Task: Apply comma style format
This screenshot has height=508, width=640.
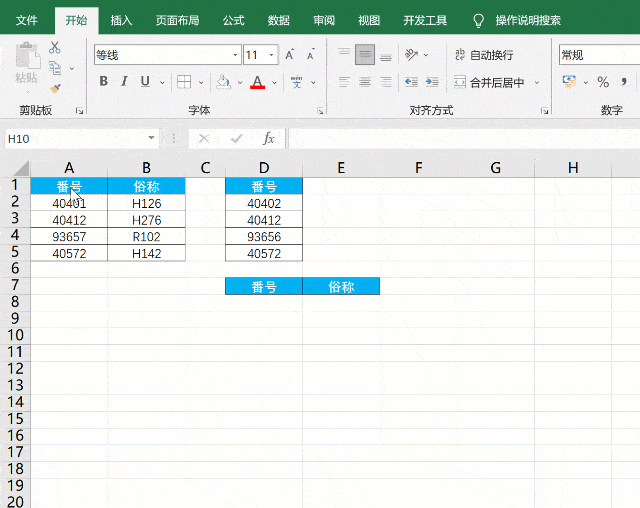Action: point(624,82)
